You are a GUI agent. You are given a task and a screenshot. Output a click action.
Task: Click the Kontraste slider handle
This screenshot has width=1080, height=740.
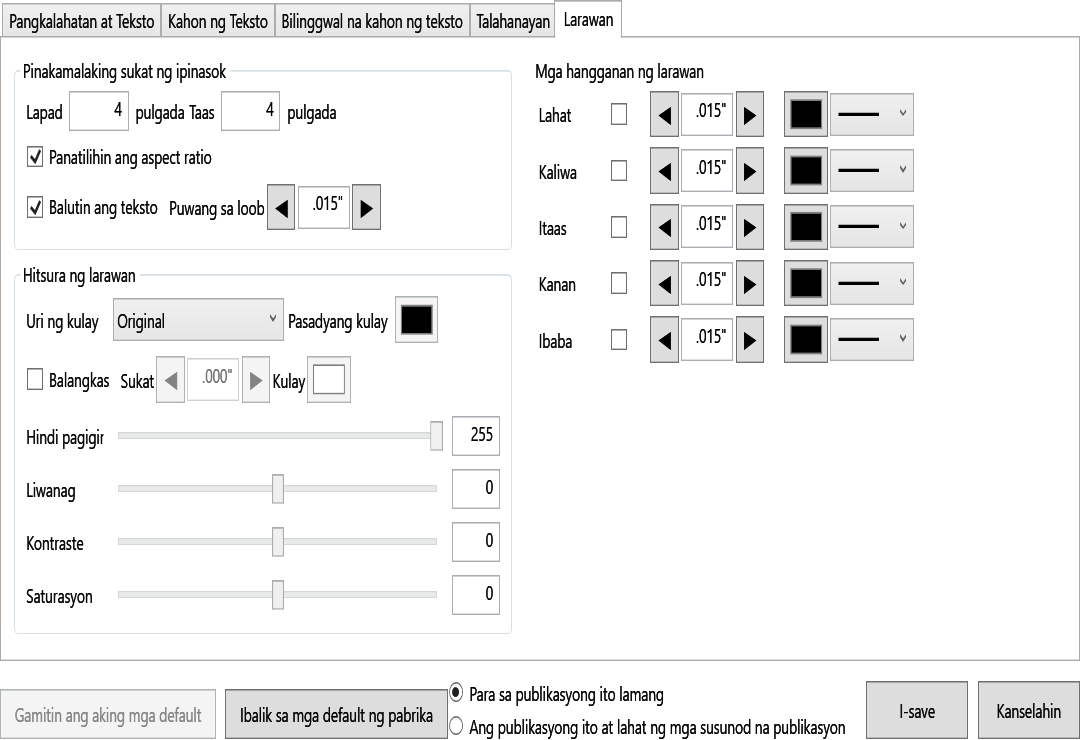(278, 542)
